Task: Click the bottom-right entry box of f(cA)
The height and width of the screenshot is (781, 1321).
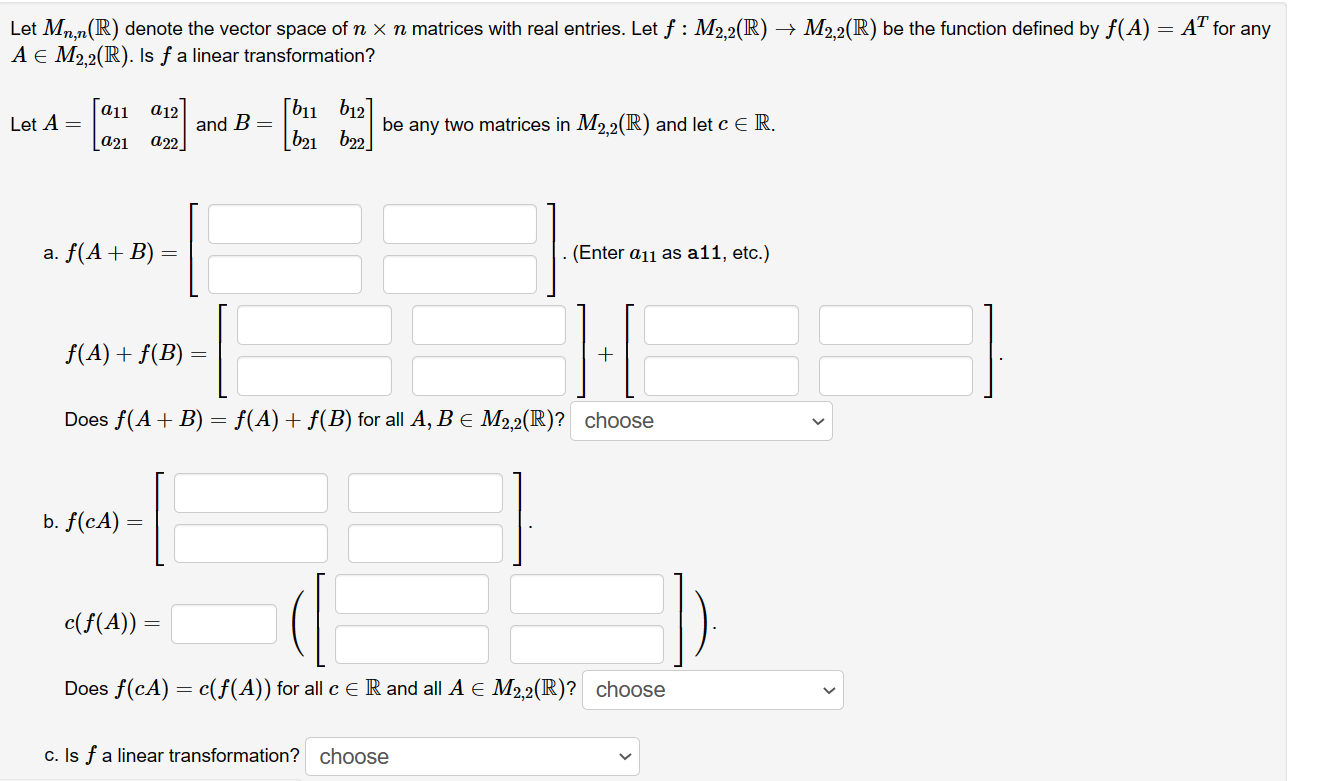Action: [x=424, y=542]
